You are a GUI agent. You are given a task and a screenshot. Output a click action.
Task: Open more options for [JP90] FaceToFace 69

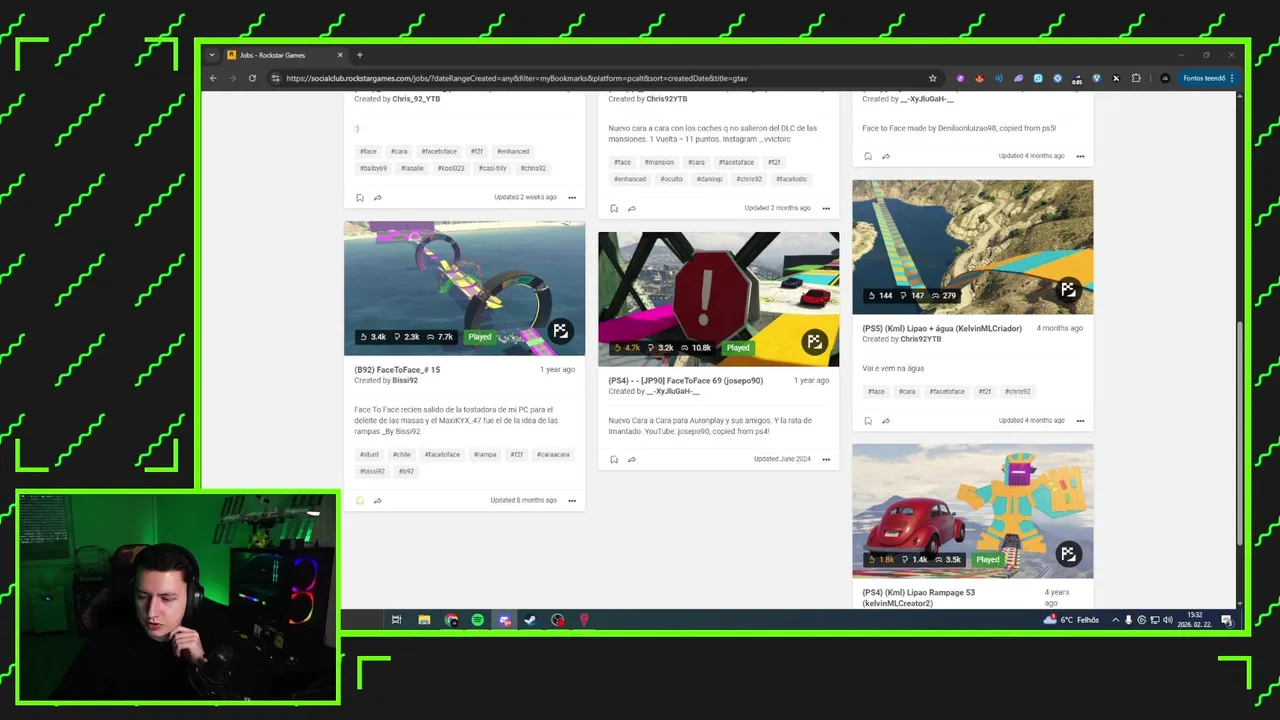point(826,459)
